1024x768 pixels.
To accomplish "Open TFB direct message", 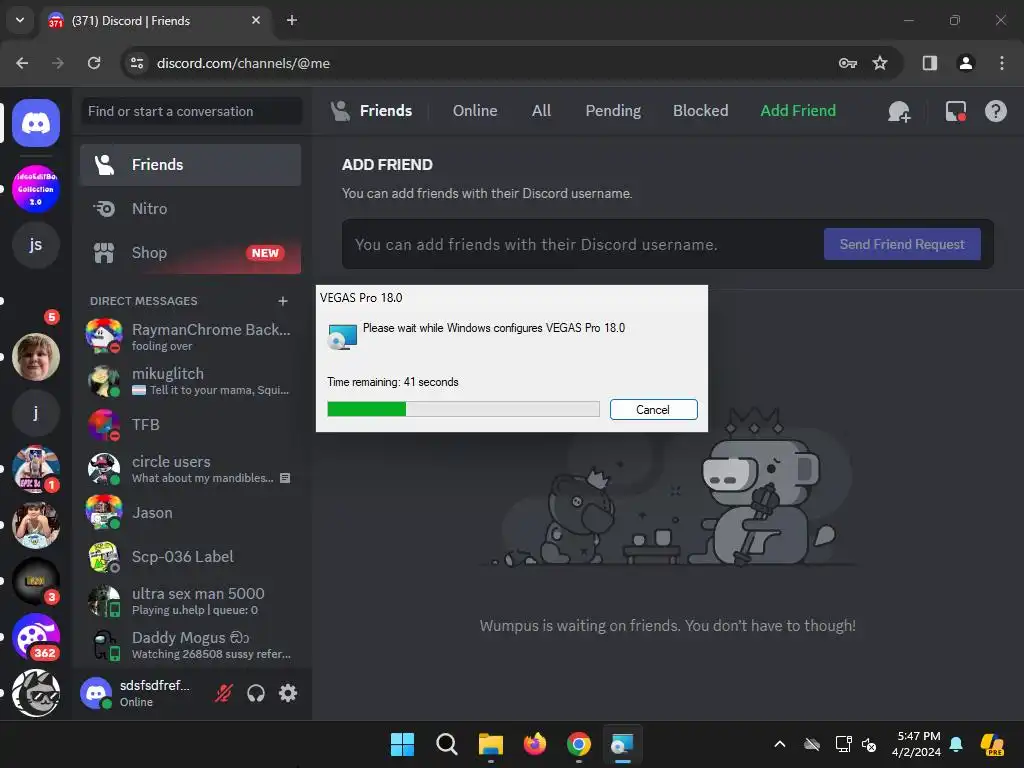I will coord(191,424).
